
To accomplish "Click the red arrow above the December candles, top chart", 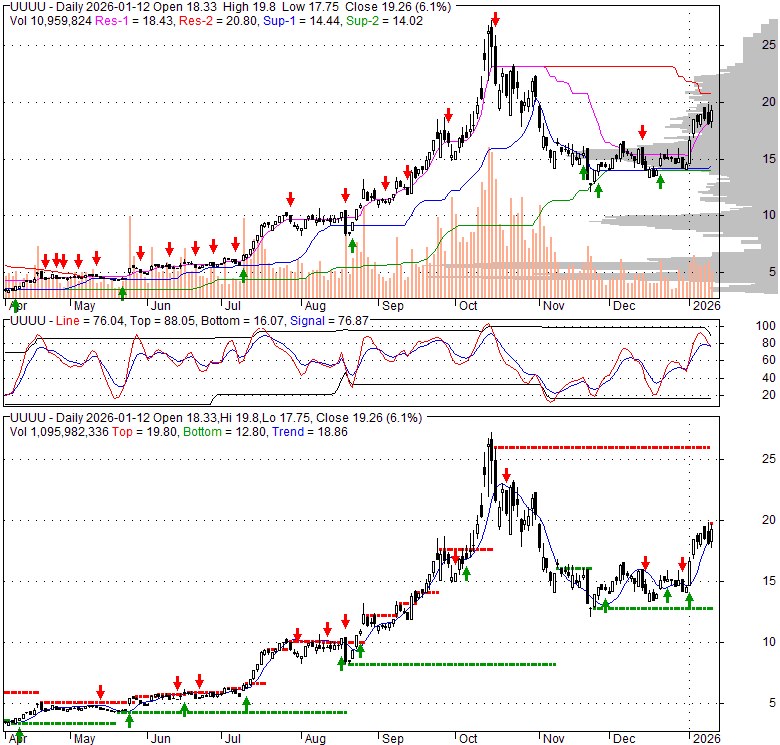I will (642, 132).
